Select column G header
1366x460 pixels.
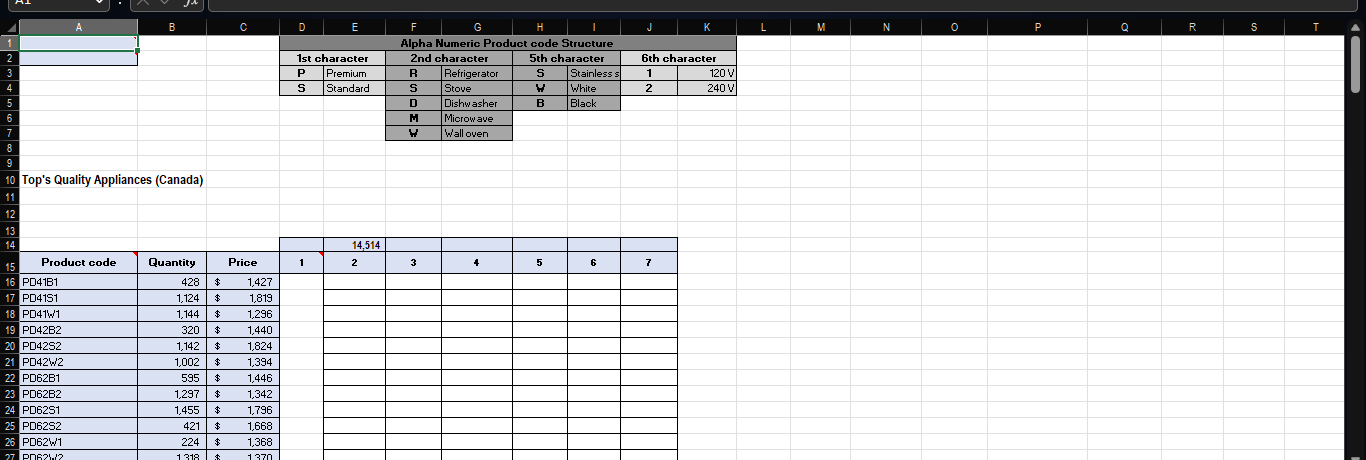(477, 27)
